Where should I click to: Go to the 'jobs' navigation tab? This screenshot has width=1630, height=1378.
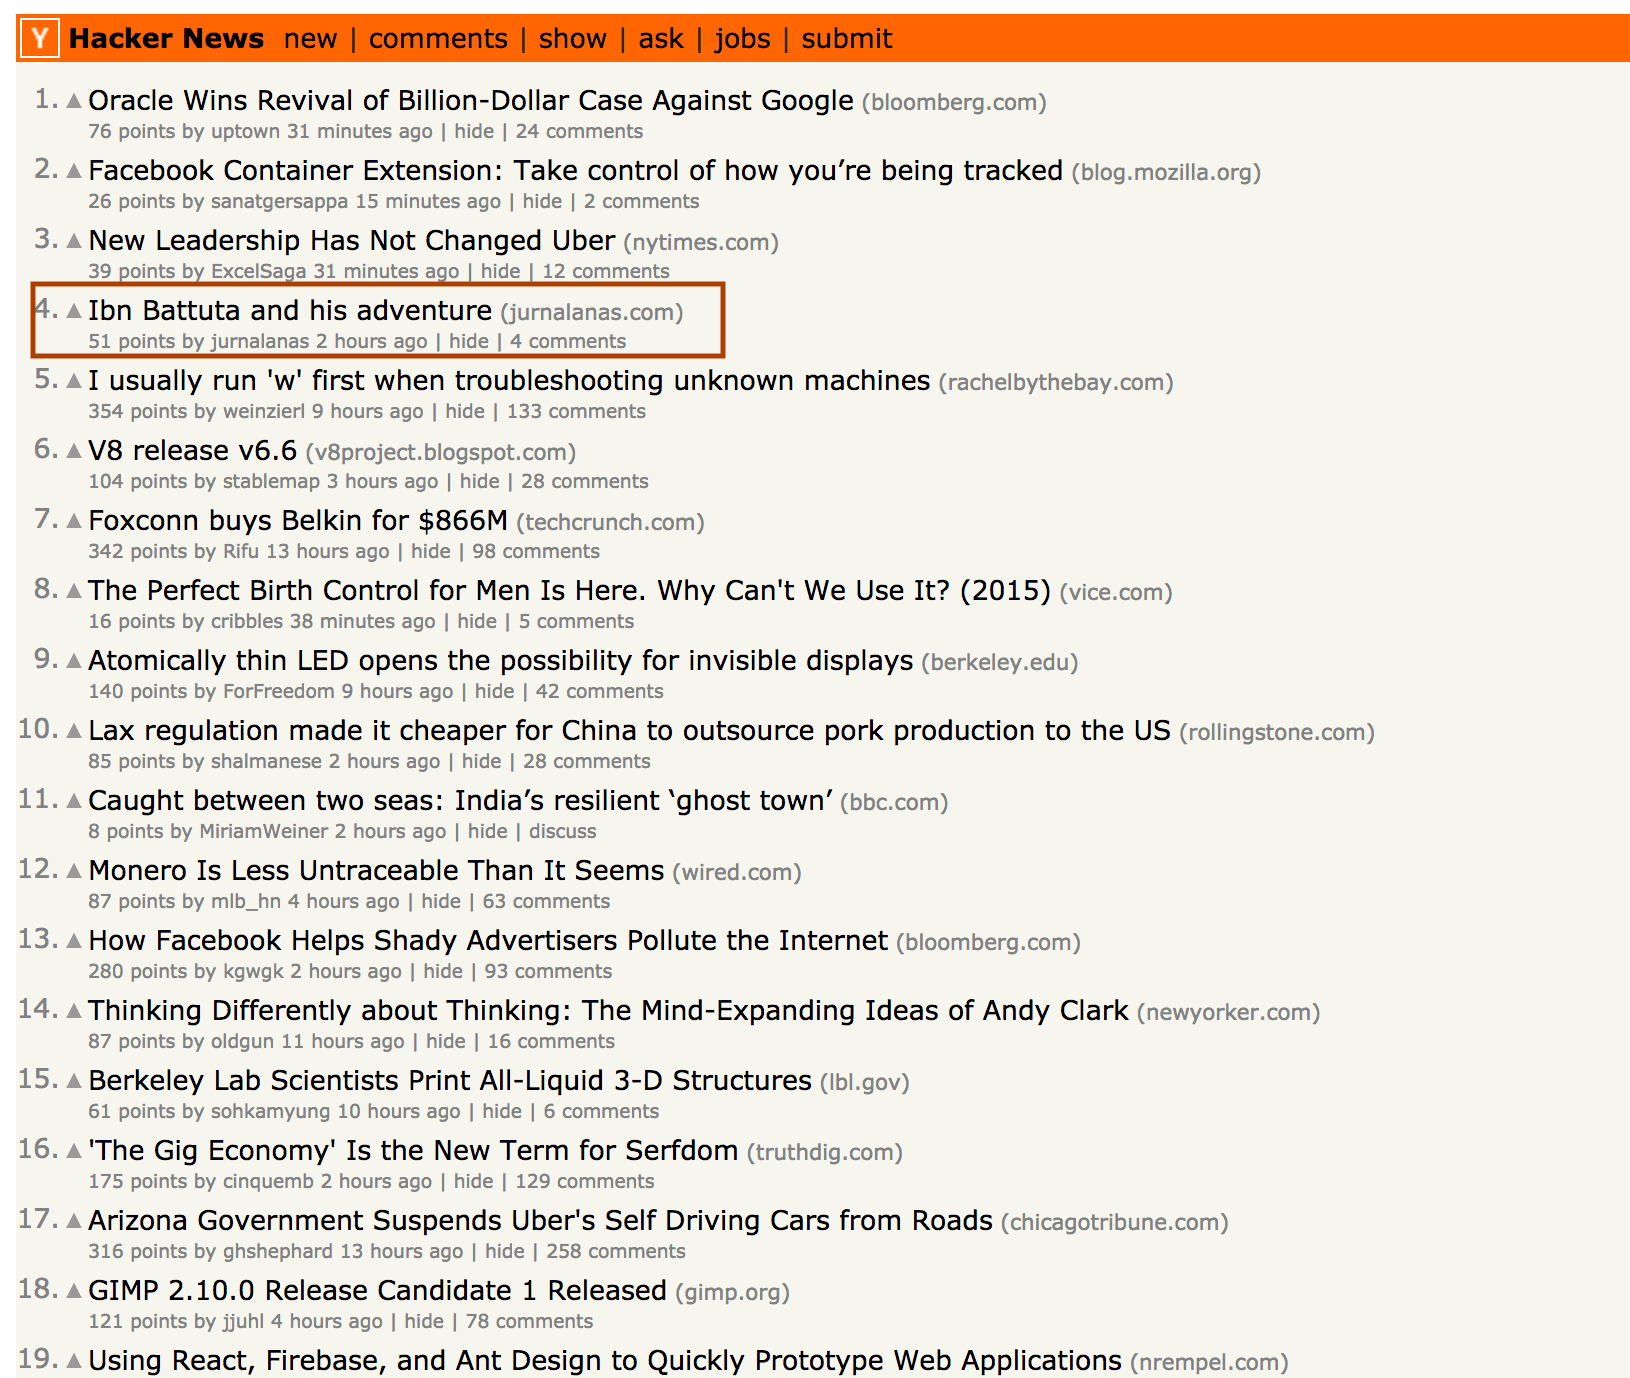(742, 39)
